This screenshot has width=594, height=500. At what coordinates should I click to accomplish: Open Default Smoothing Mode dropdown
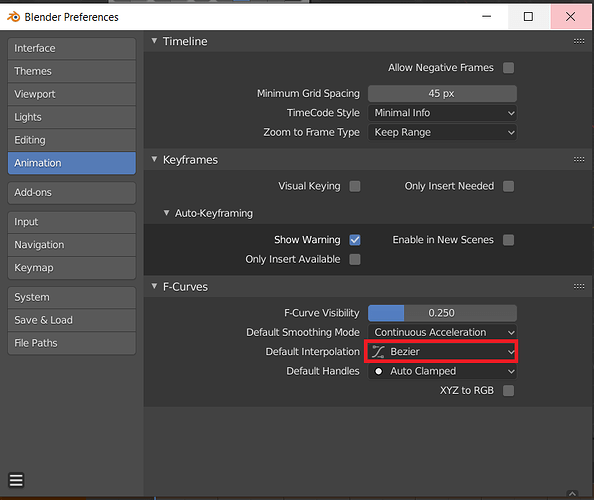coord(442,332)
